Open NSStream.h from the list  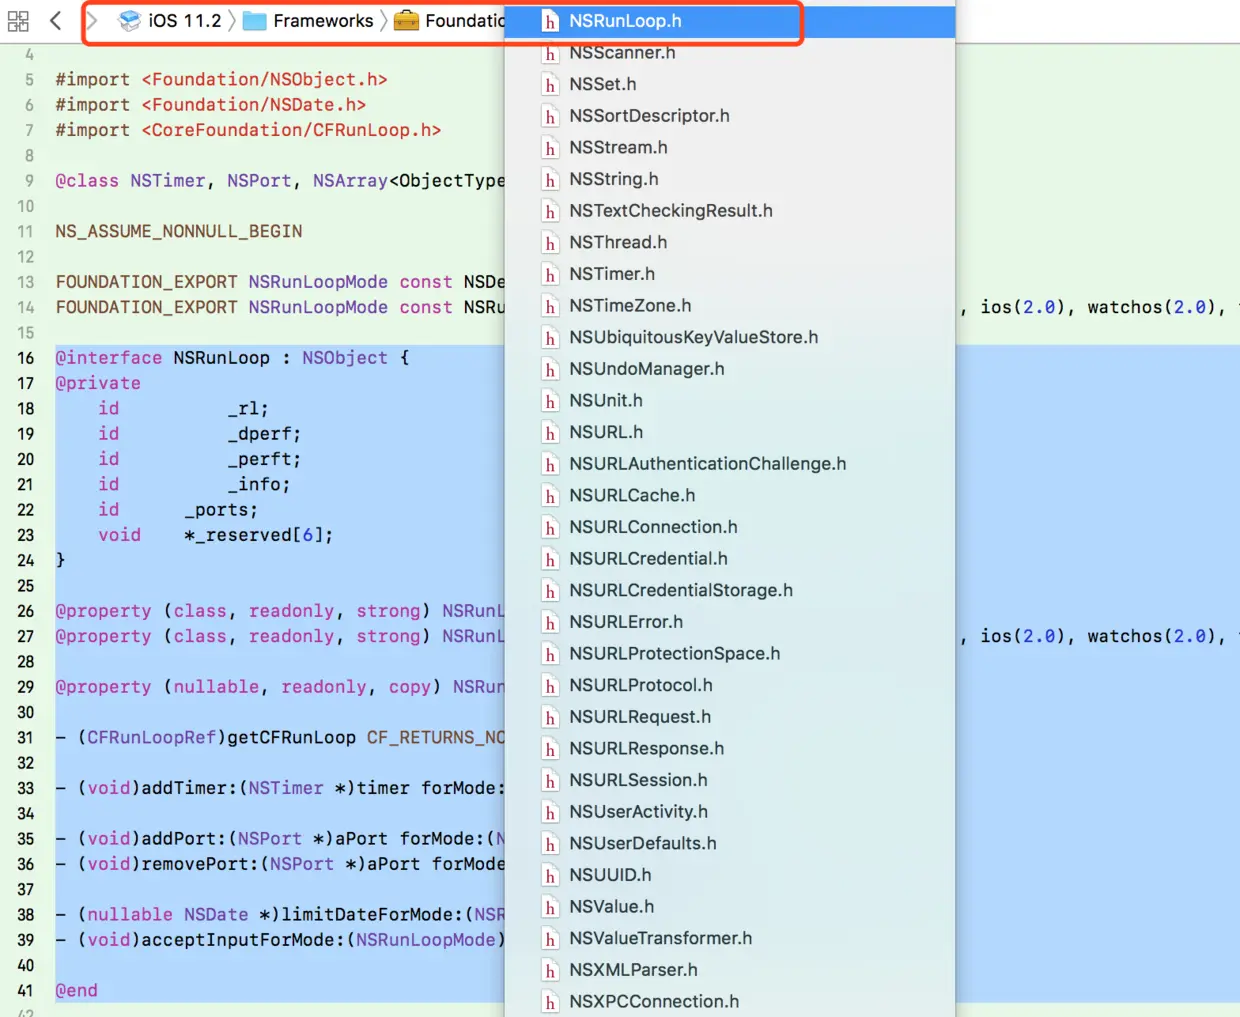point(730,148)
